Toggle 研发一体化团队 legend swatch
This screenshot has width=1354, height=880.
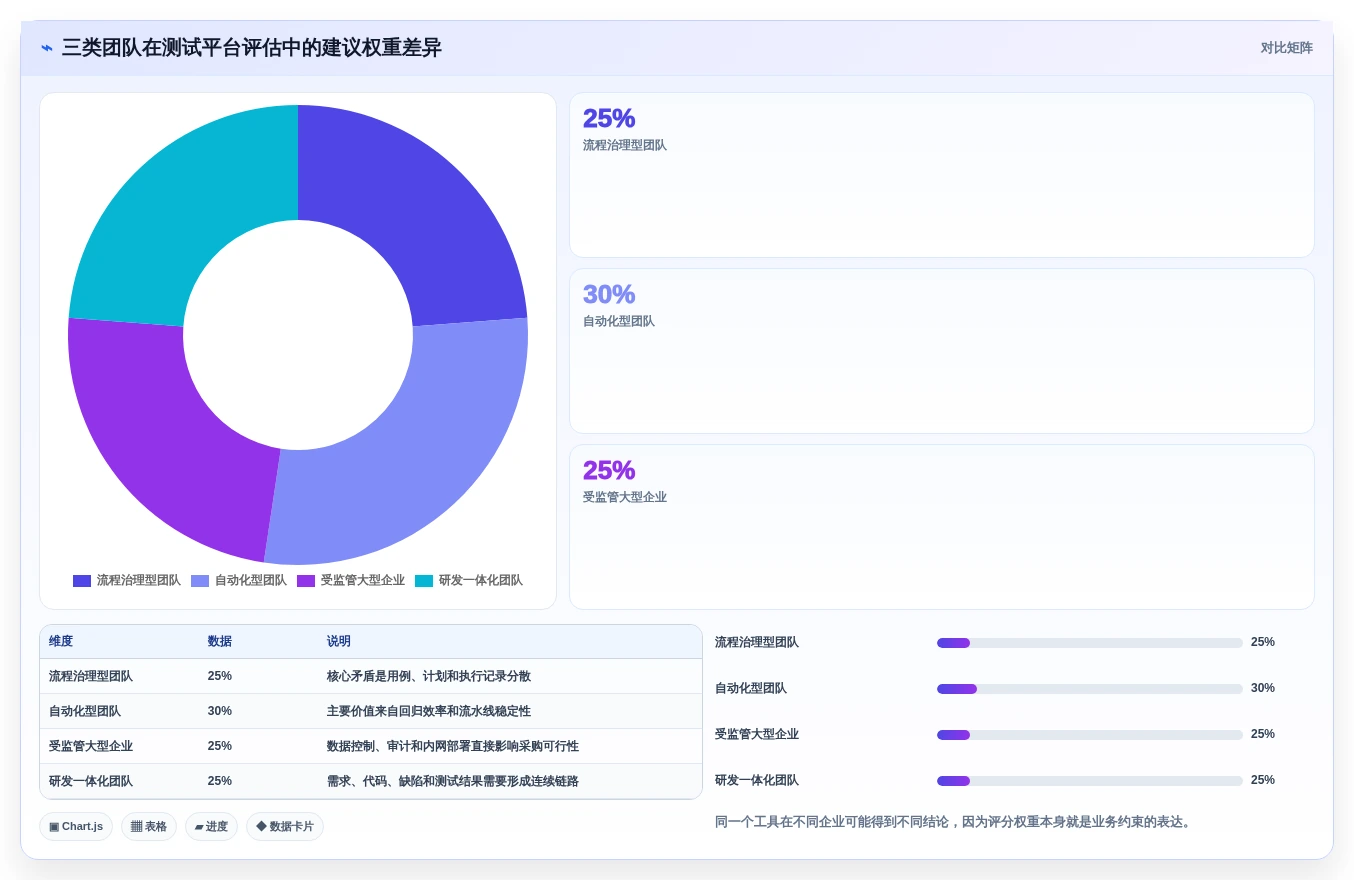point(424,581)
